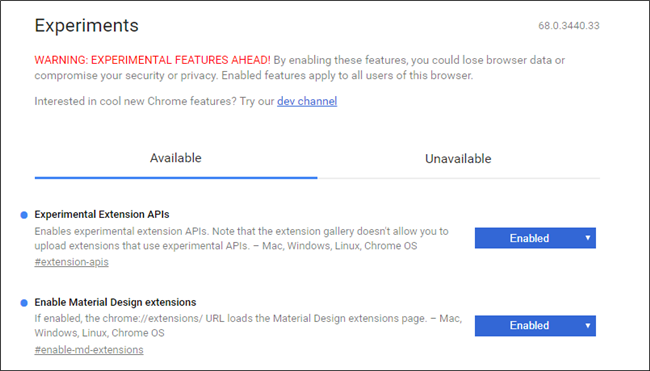The height and width of the screenshot is (371, 650).
Task: Select the Enable Material Design extensions title
Action: (115, 302)
